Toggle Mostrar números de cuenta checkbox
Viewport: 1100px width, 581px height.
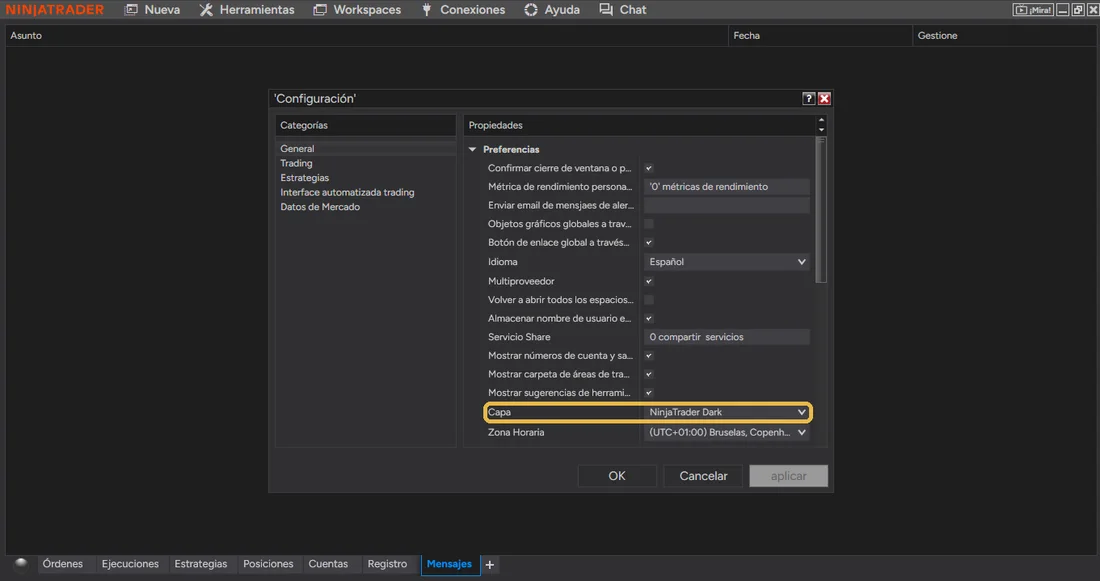point(649,356)
